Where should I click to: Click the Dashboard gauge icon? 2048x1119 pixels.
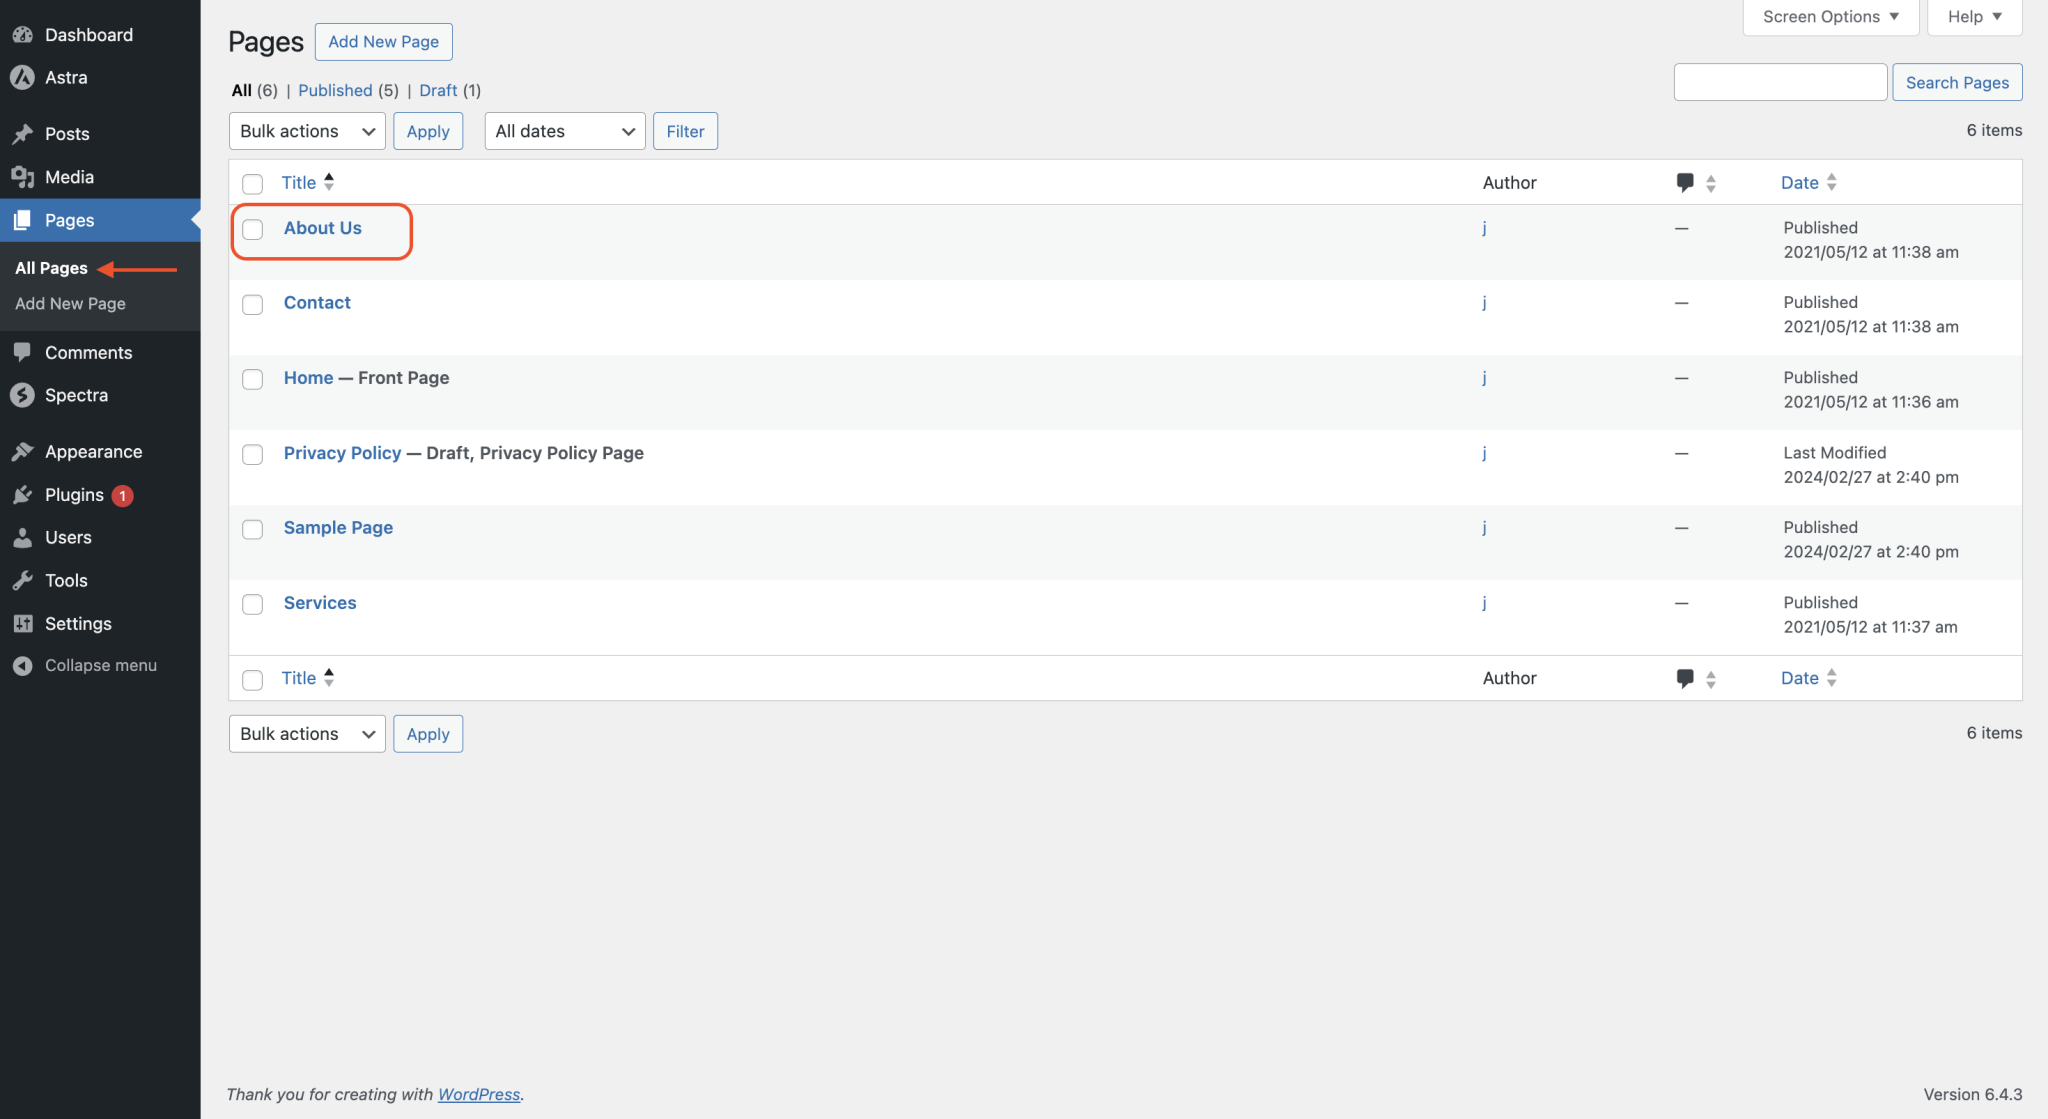22,35
